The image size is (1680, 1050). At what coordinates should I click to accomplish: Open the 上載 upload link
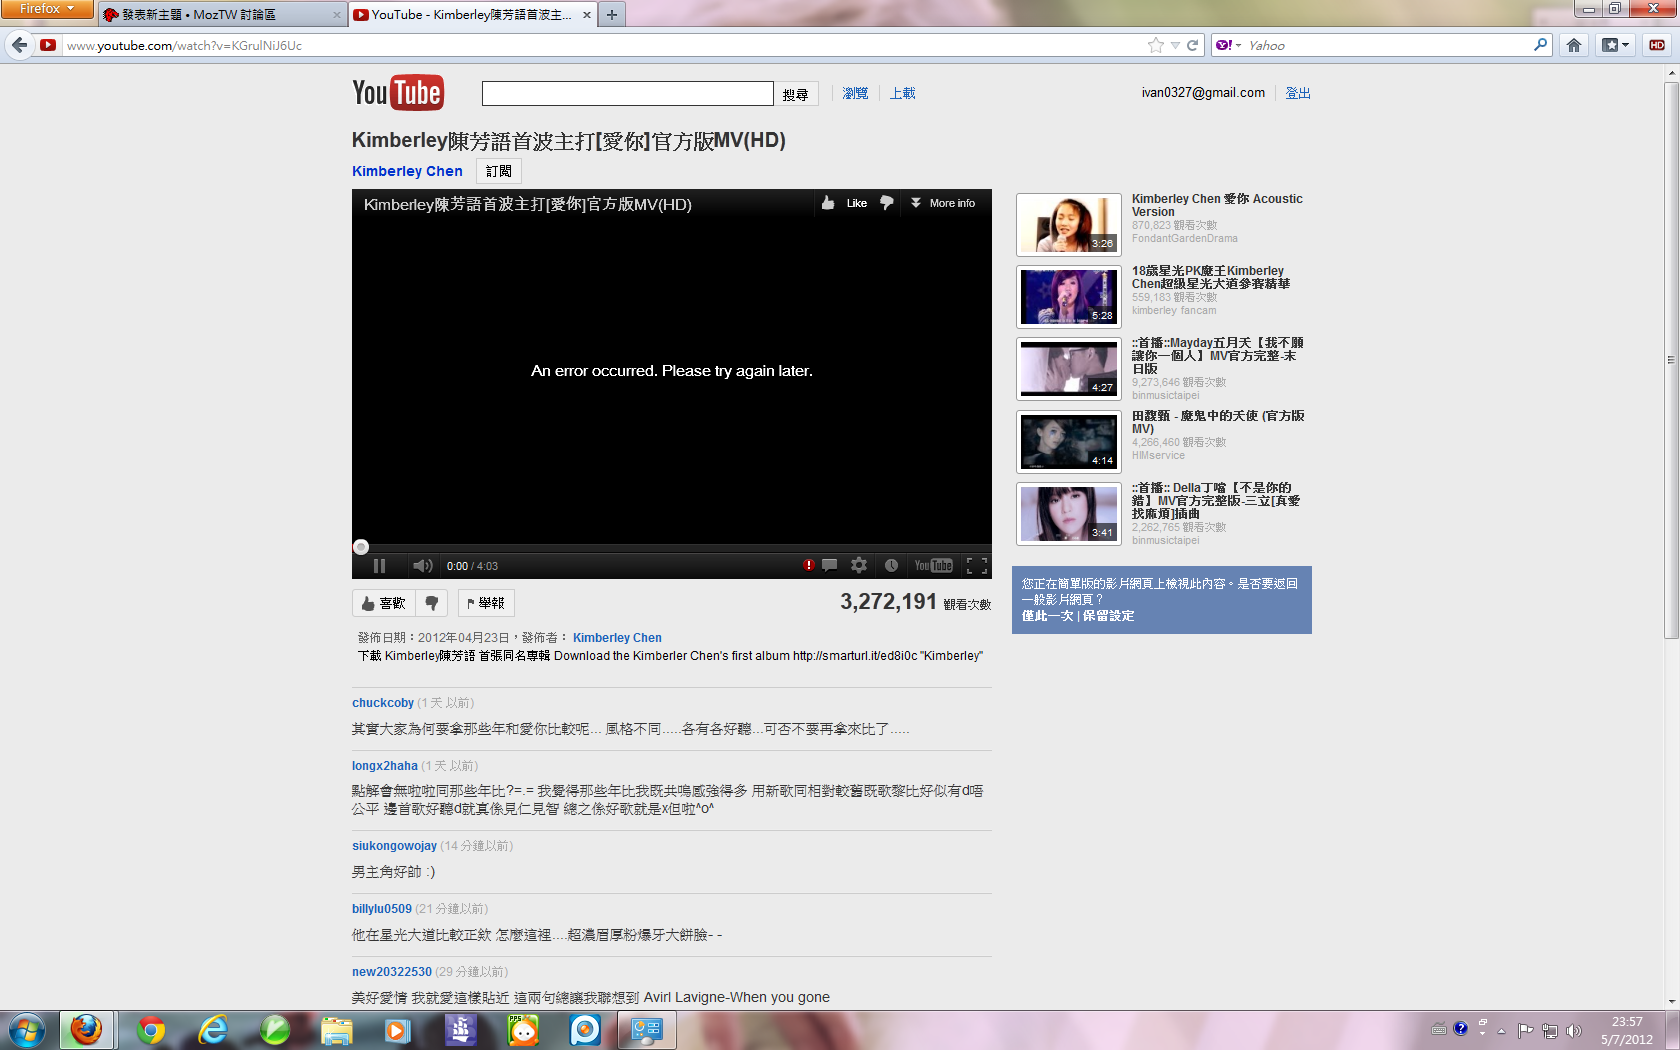(903, 93)
